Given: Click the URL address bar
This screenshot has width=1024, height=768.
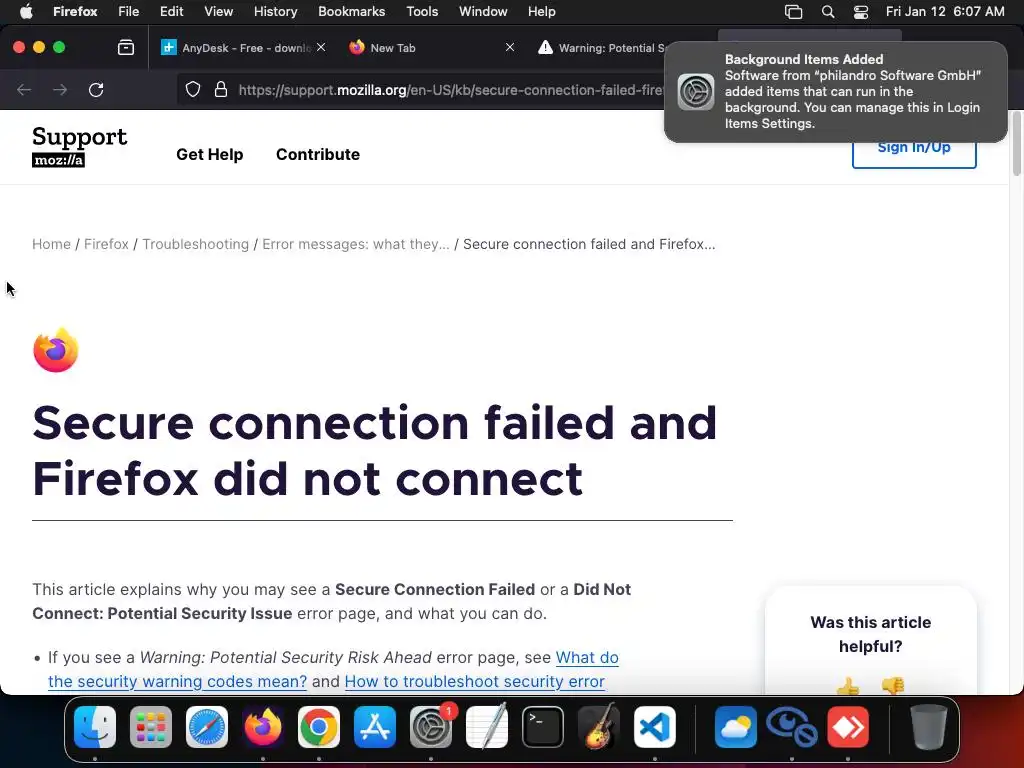Looking at the screenshot, I should 451,90.
